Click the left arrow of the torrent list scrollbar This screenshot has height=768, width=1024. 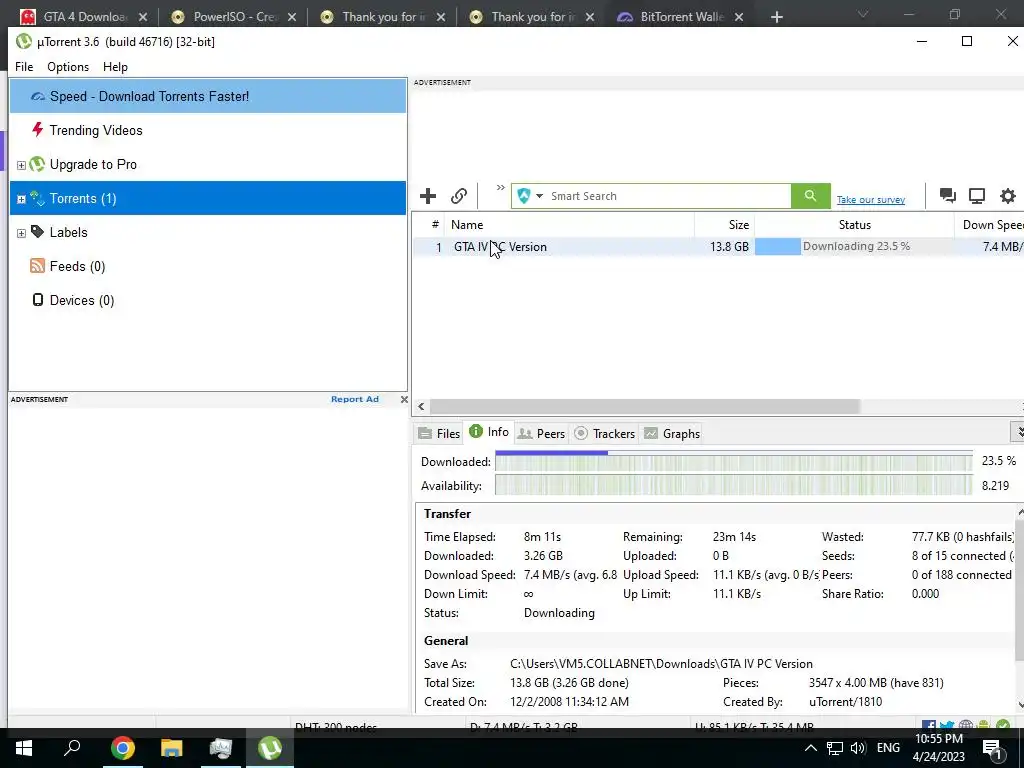(x=421, y=406)
